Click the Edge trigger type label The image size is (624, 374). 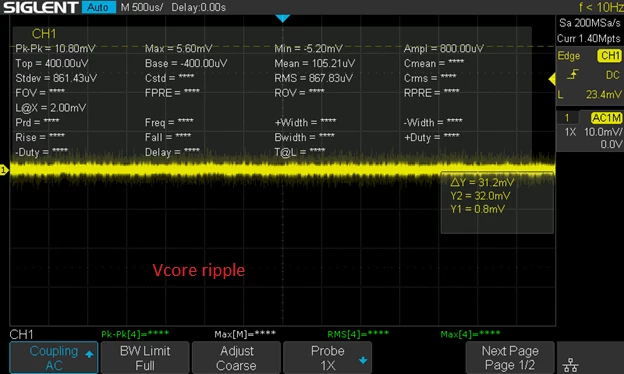[569, 56]
